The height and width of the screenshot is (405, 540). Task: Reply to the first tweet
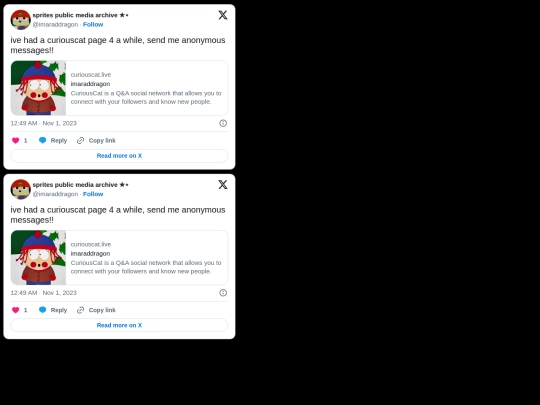(53, 141)
